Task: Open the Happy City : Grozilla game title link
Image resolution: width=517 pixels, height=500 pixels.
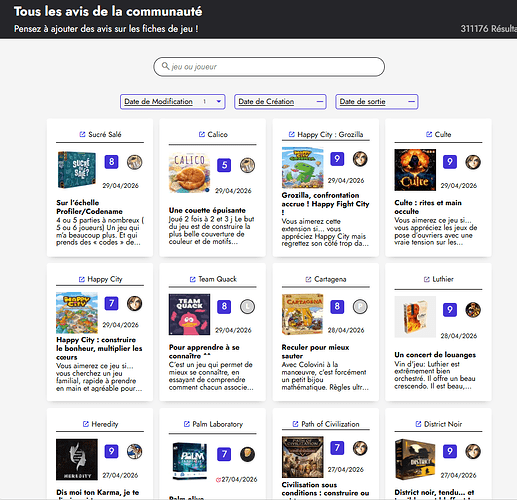Action: click(330, 134)
